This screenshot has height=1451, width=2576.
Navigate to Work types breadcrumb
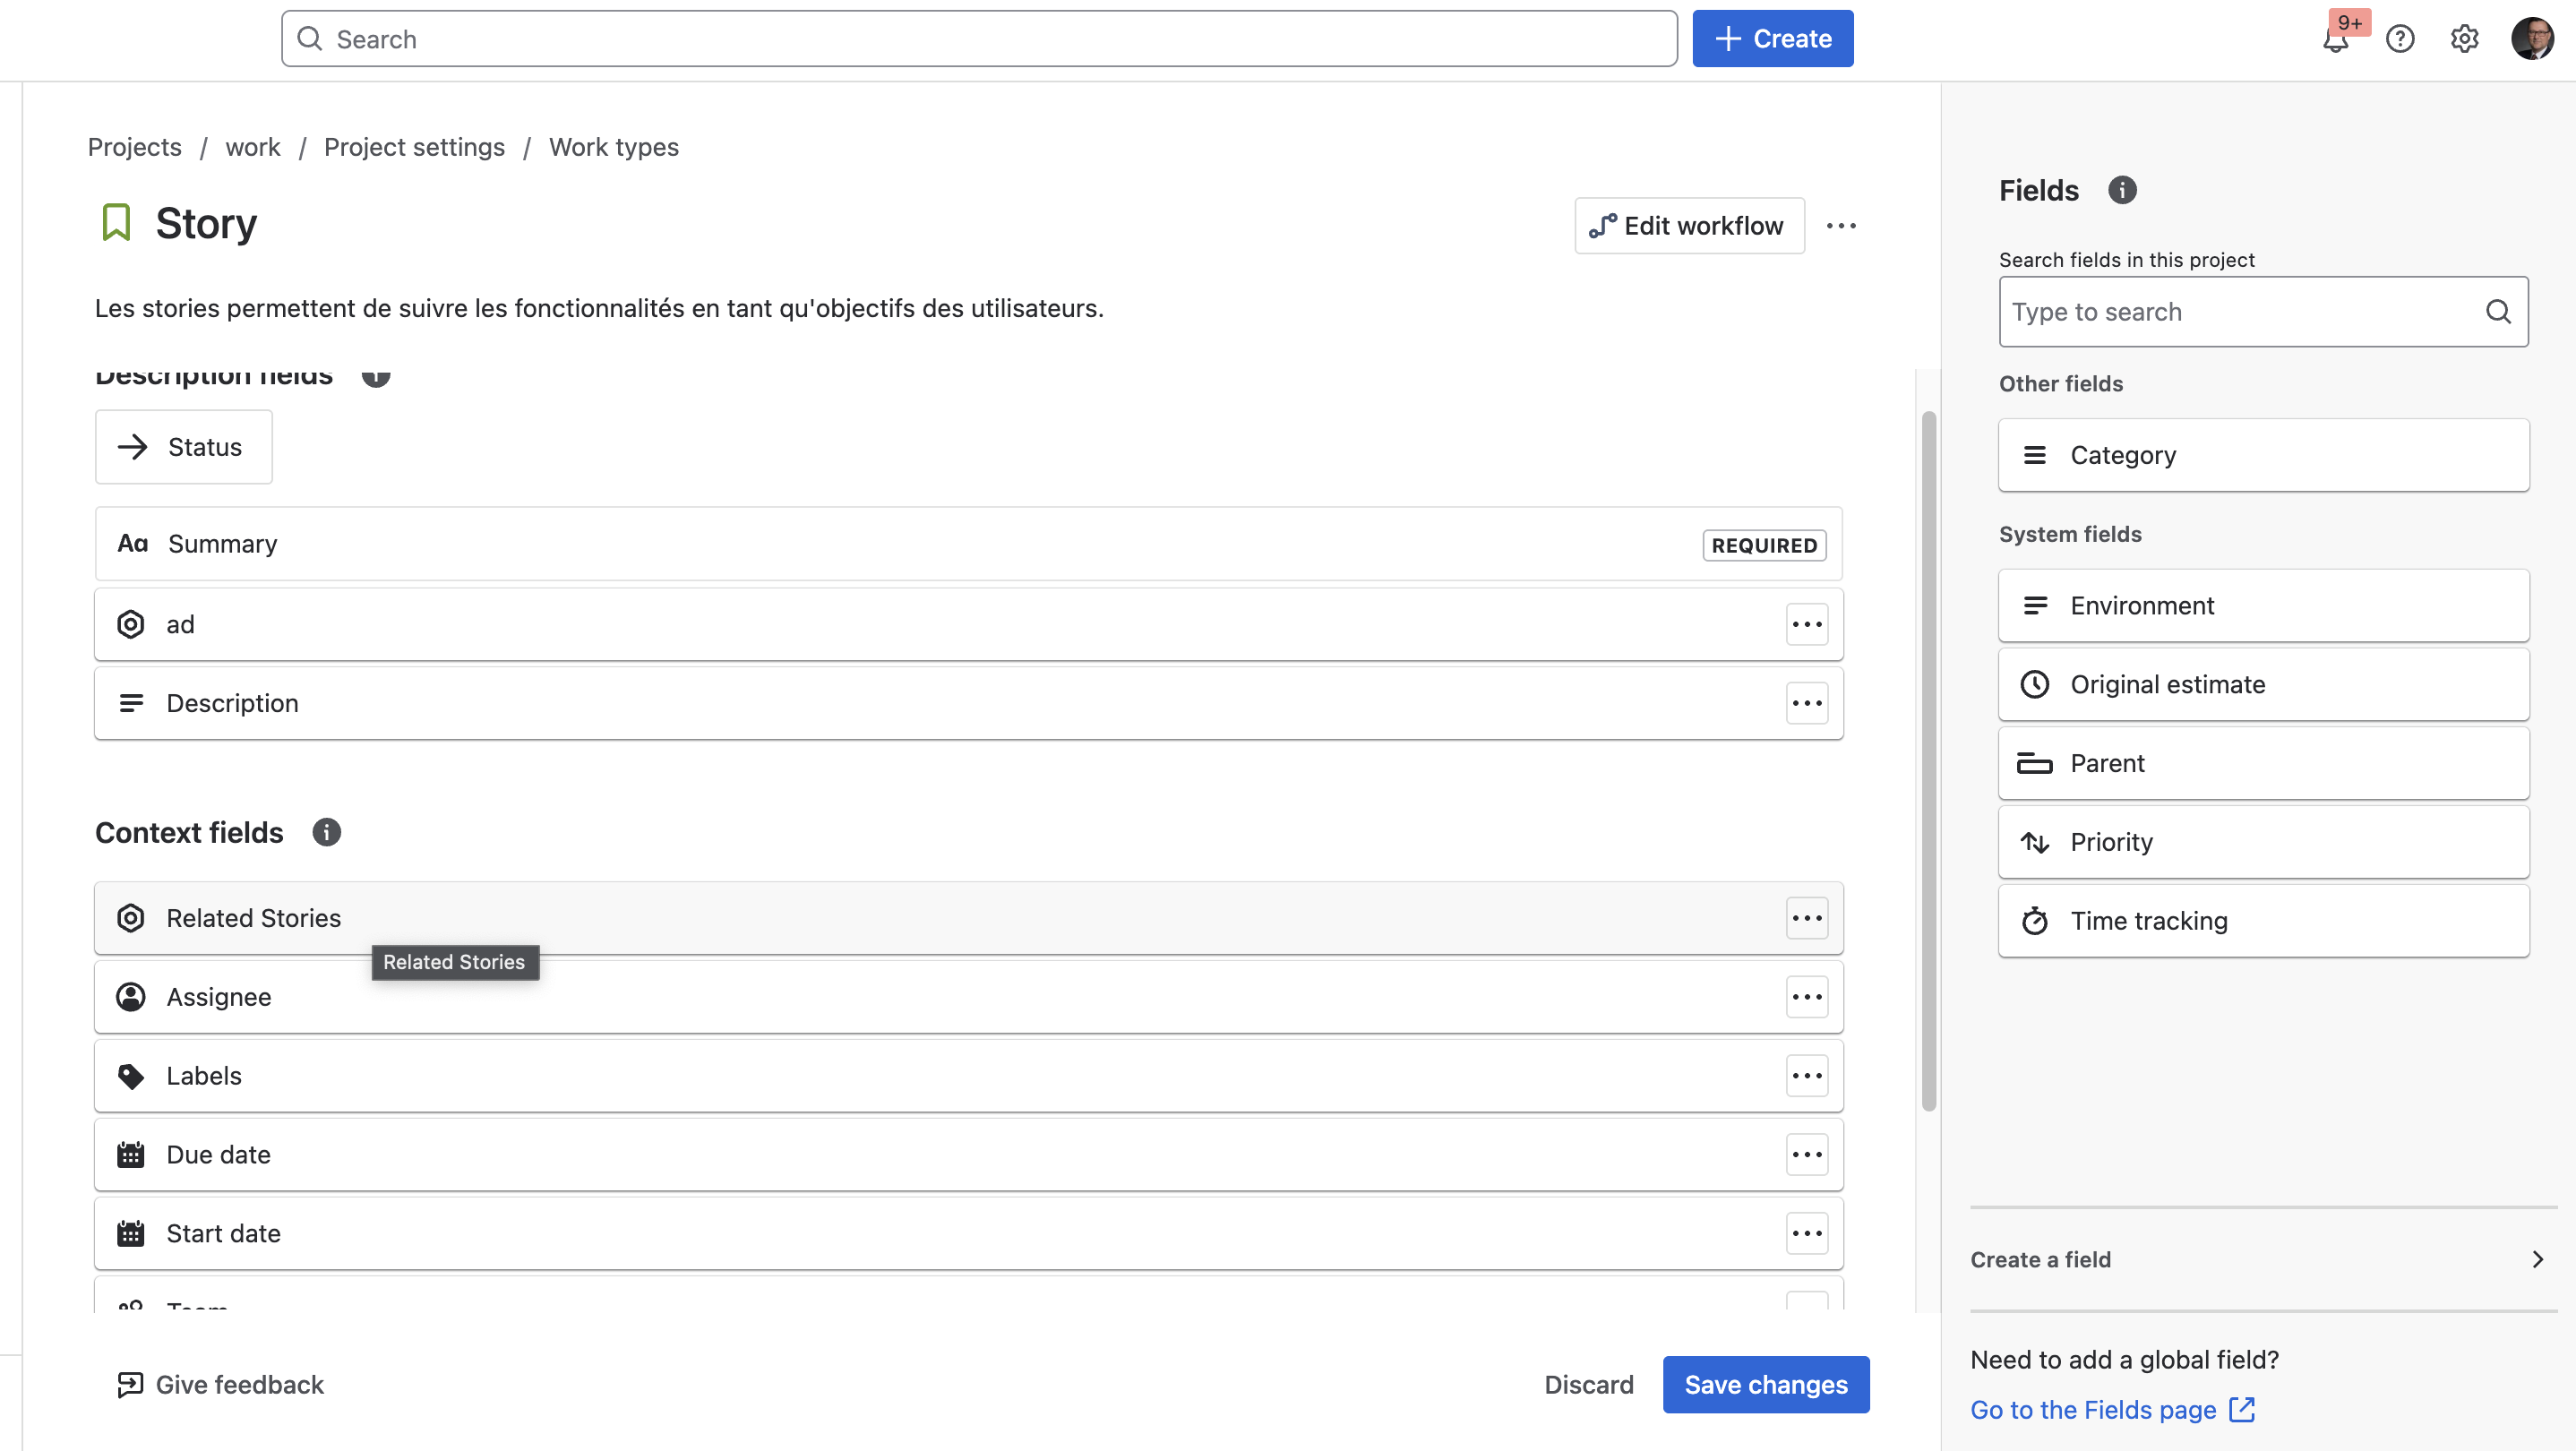tap(613, 147)
